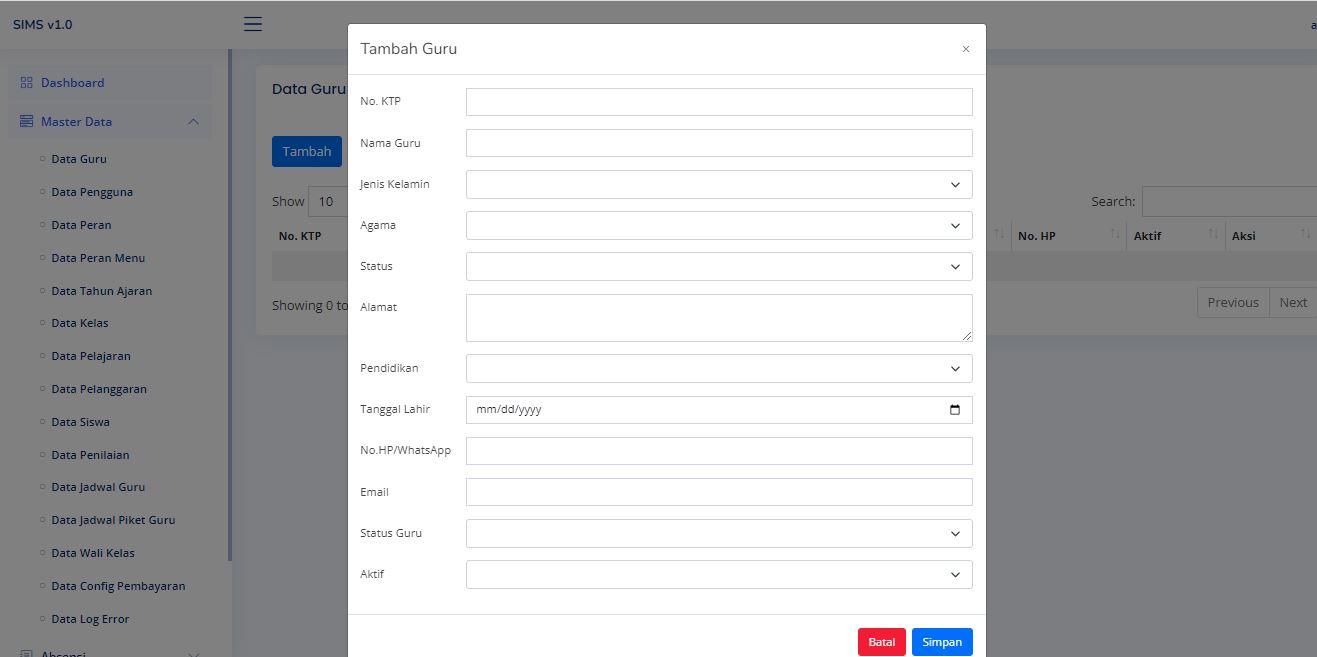Open the Status Guru dropdown
The image size is (1317, 657).
point(718,534)
